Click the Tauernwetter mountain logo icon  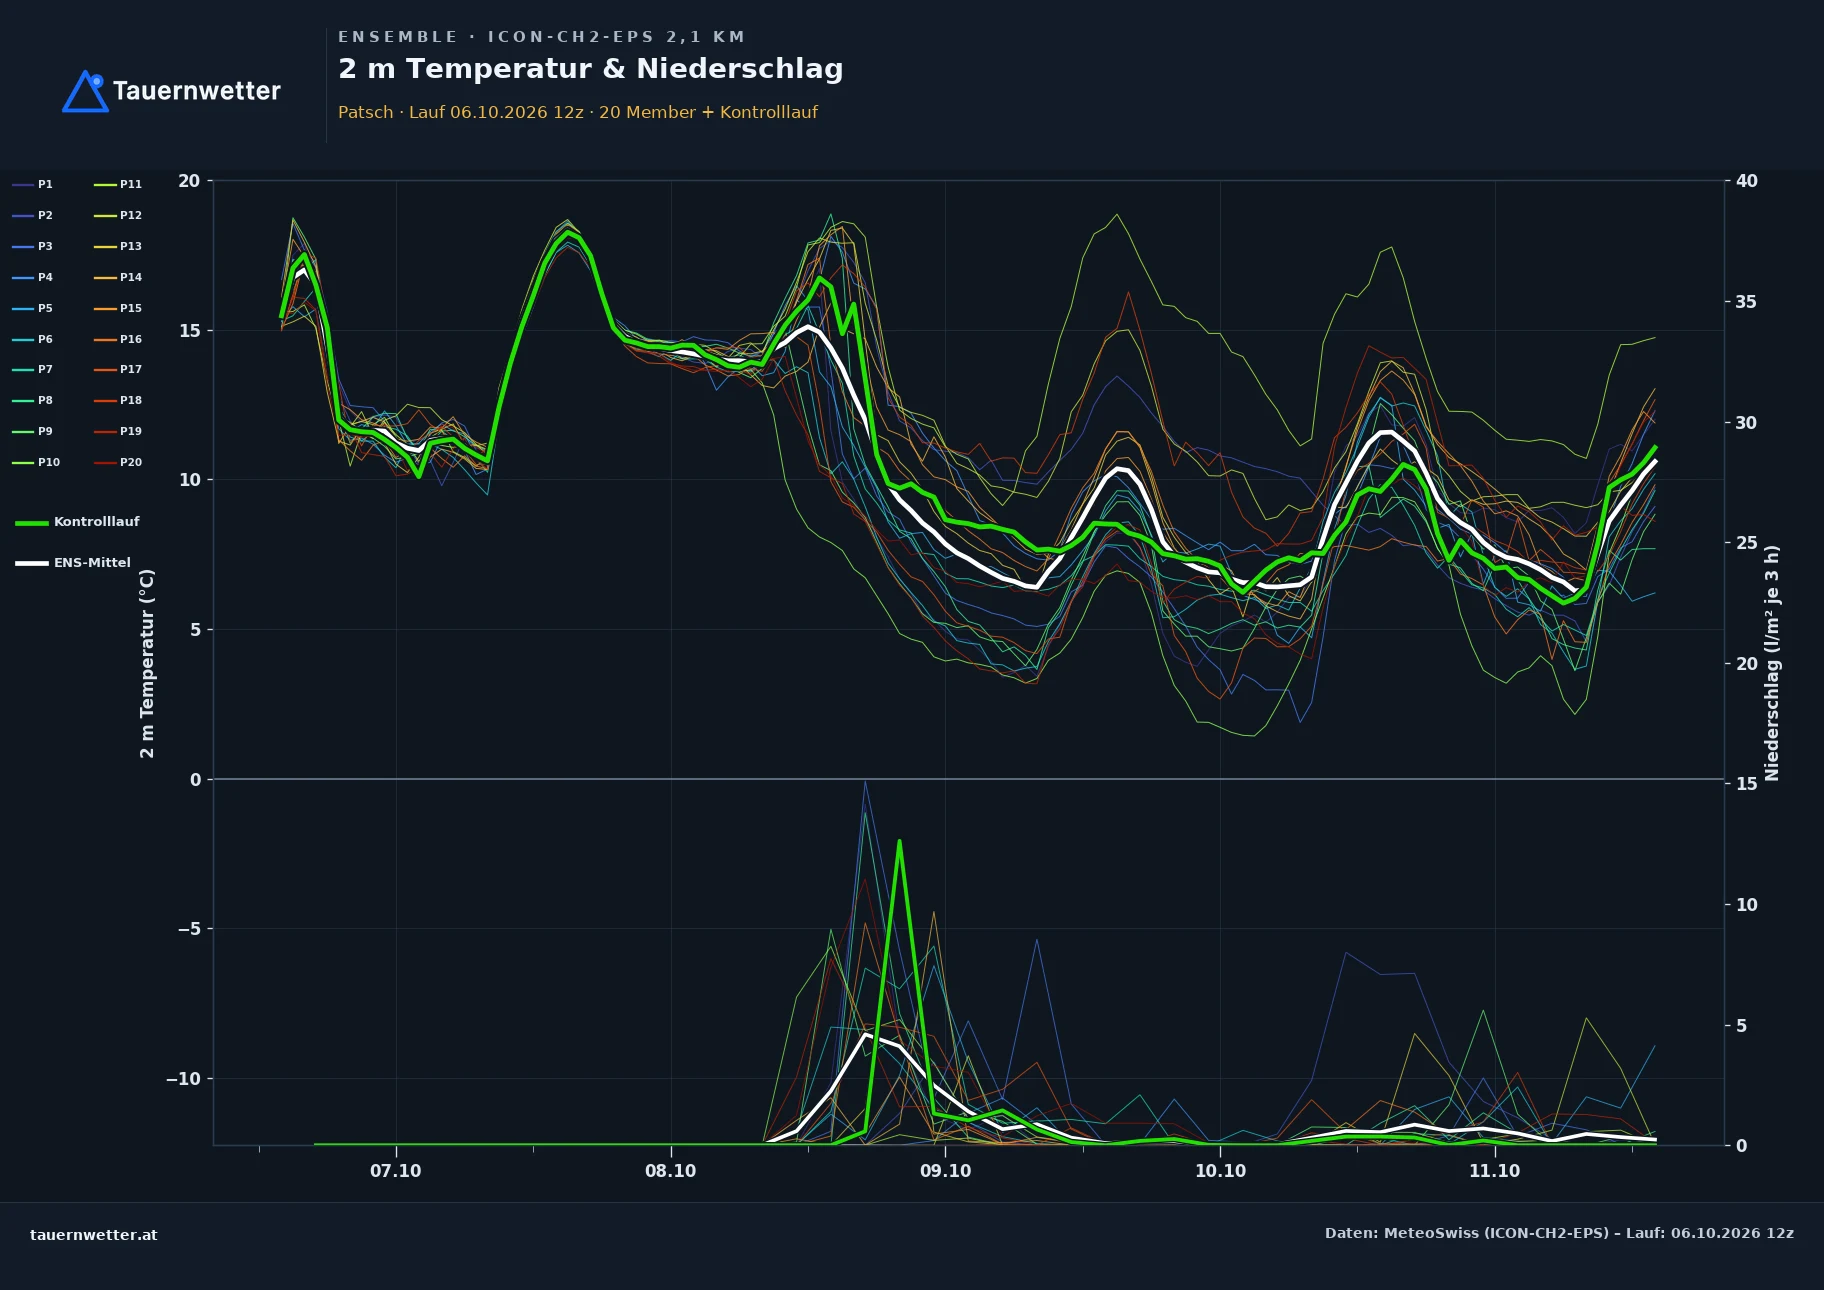pos(85,91)
